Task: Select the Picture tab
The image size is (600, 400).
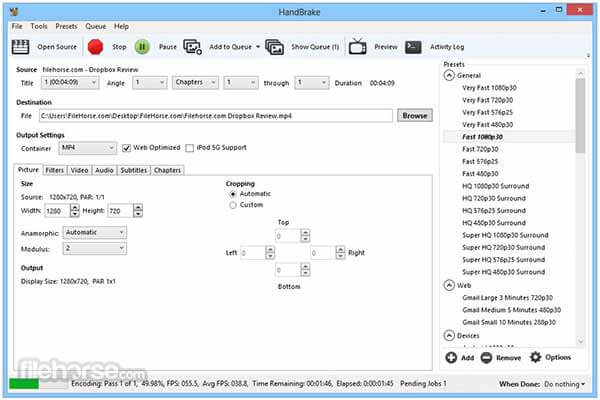Action: [x=28, y=170]
